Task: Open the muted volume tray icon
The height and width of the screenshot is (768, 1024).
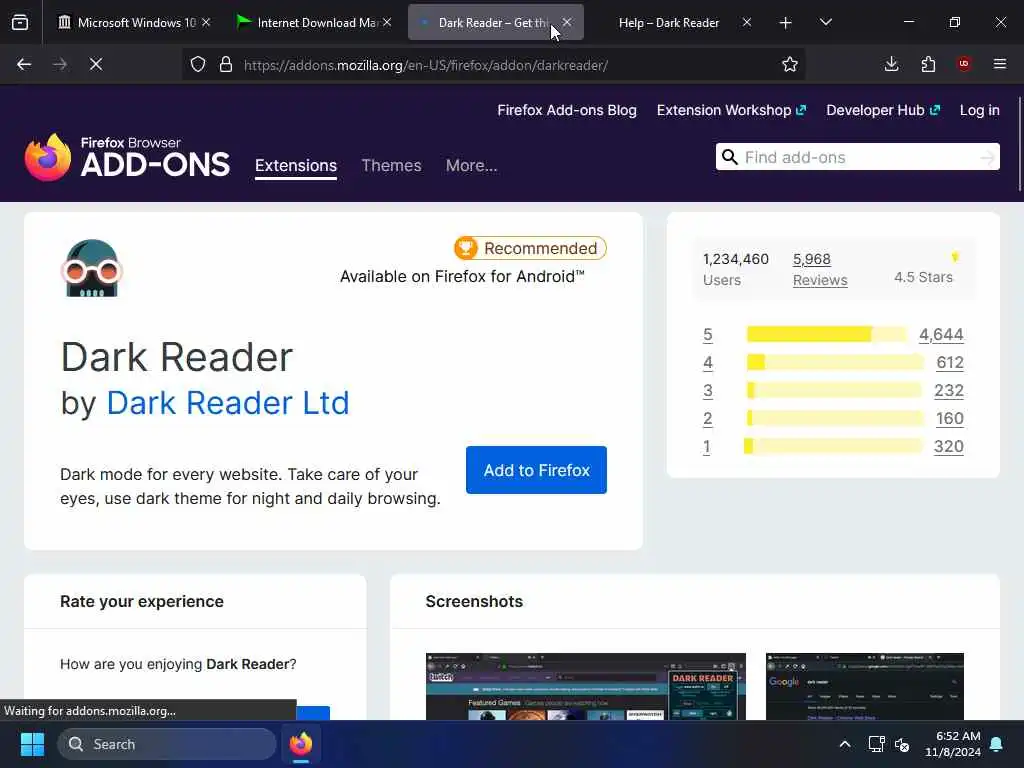Action: 903,744
